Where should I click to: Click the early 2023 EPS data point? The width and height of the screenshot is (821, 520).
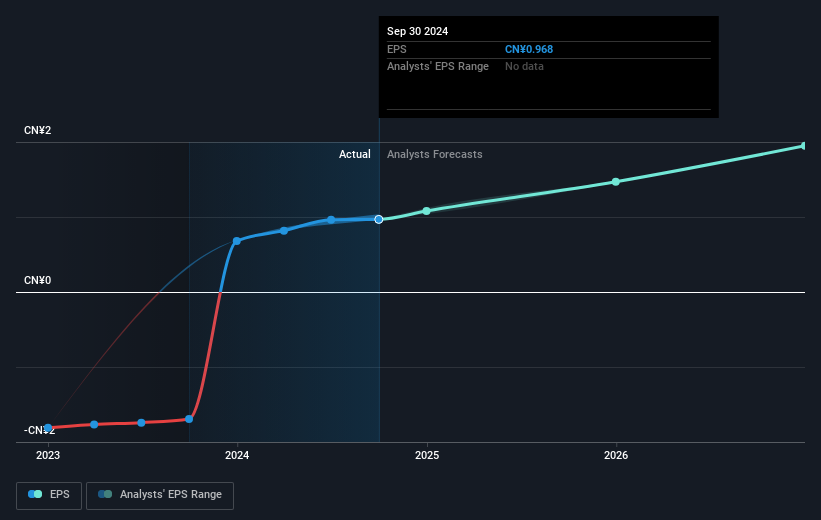(48, 428)
